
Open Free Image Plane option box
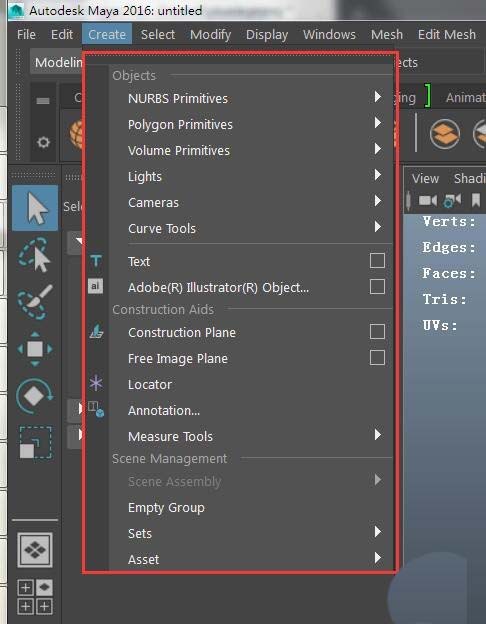(377, 357)
